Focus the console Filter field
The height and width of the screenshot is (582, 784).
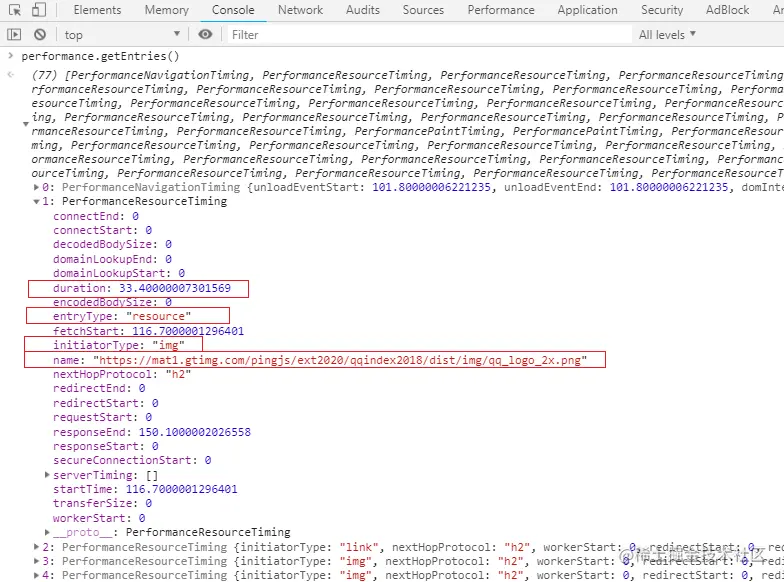pyautogui.click(x=430, y=34)
